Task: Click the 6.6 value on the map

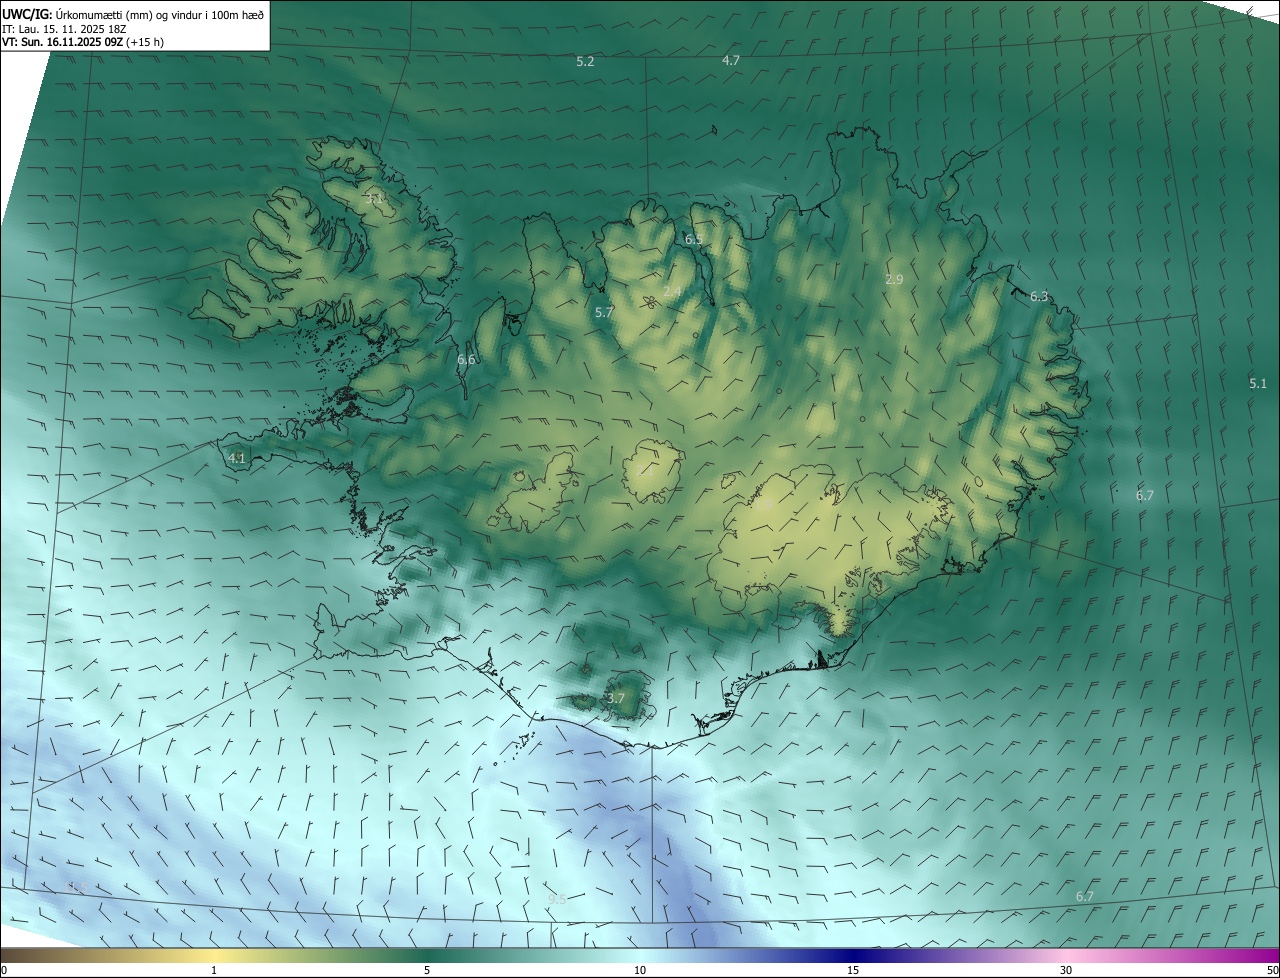Action: [467, 360]
